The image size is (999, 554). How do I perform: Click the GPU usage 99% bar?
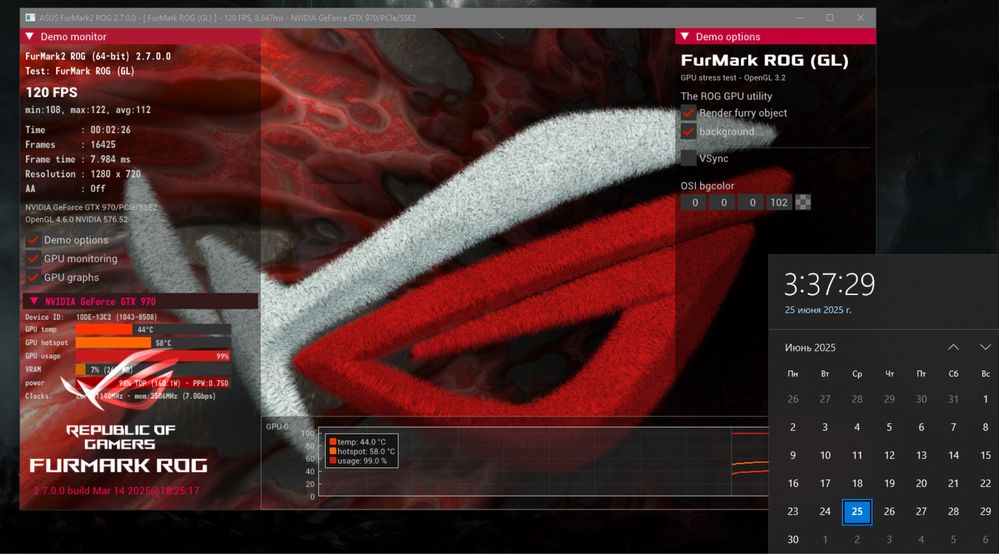tap(153, 356)
